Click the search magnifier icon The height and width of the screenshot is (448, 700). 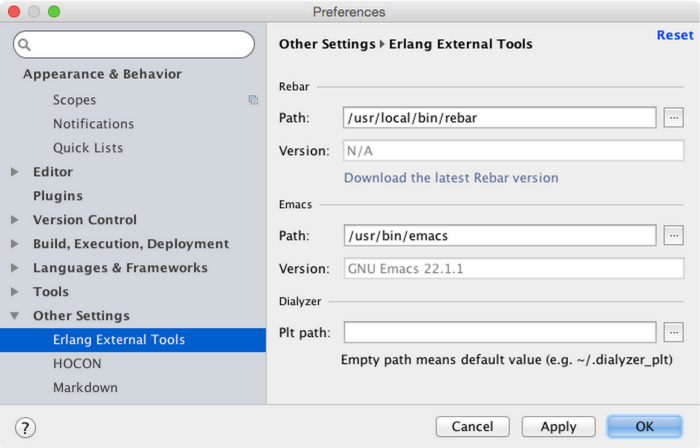pyautogui.click(x=24, y=45)
